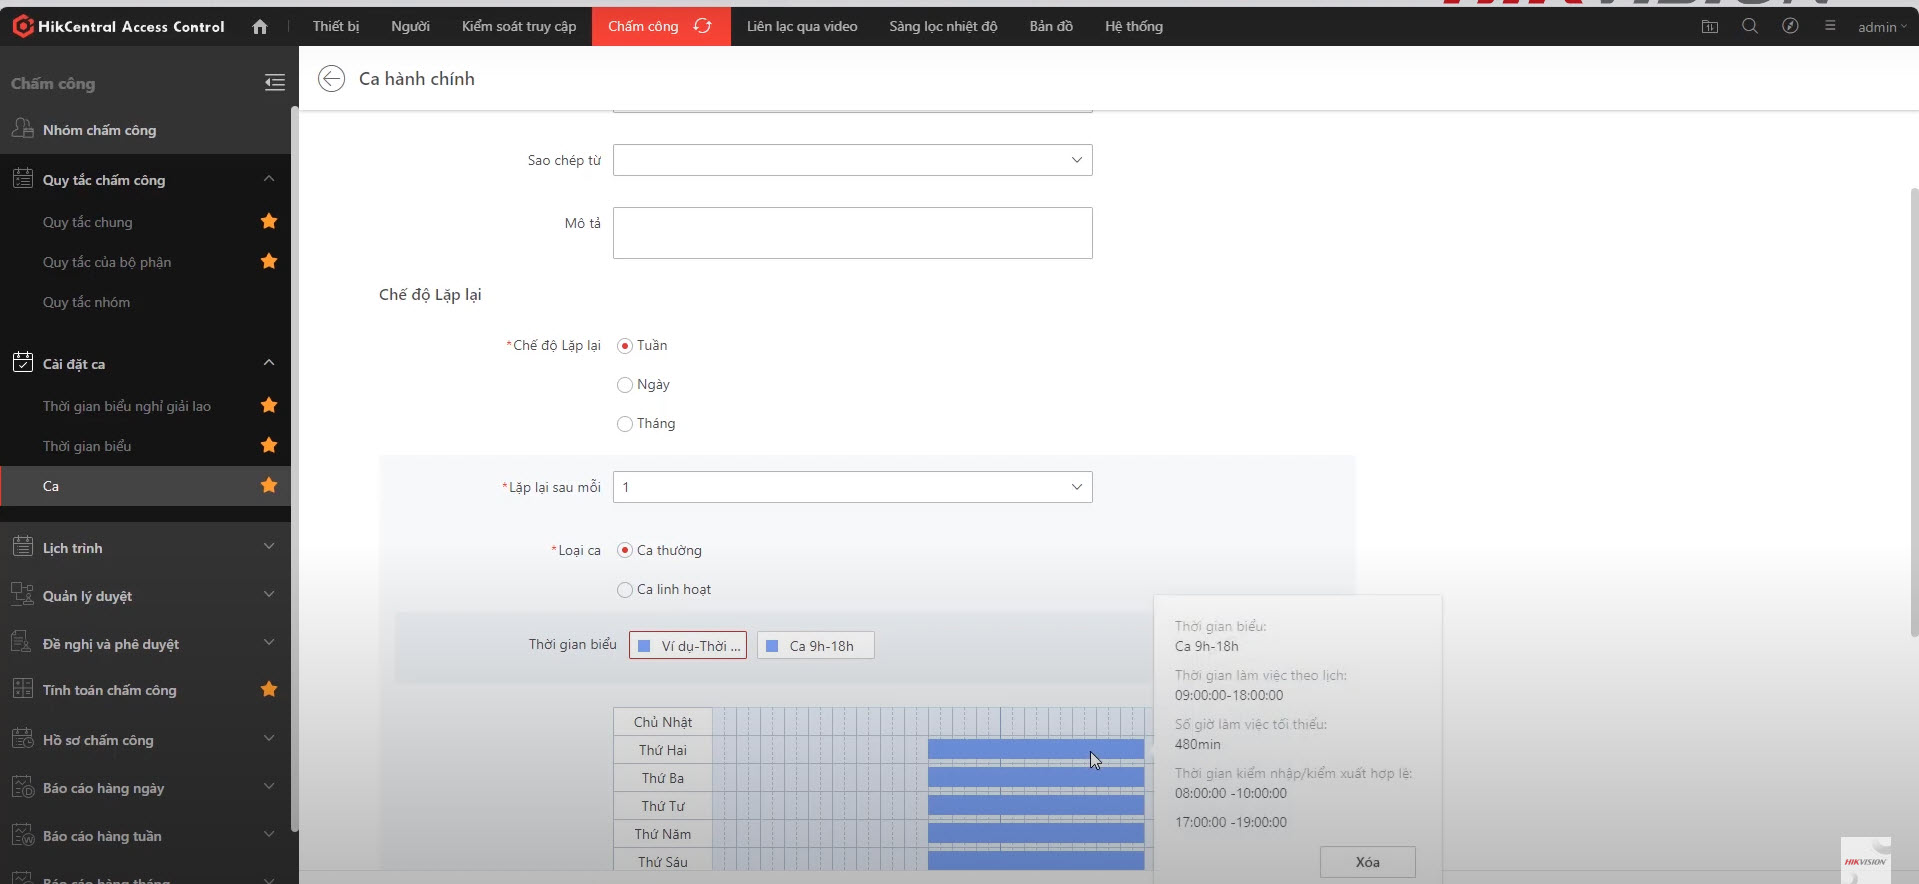Viewport: 1919px width, 884px height.
Task: Select the Tháng repeat mode radio button
Action: [x=625, y=424]
